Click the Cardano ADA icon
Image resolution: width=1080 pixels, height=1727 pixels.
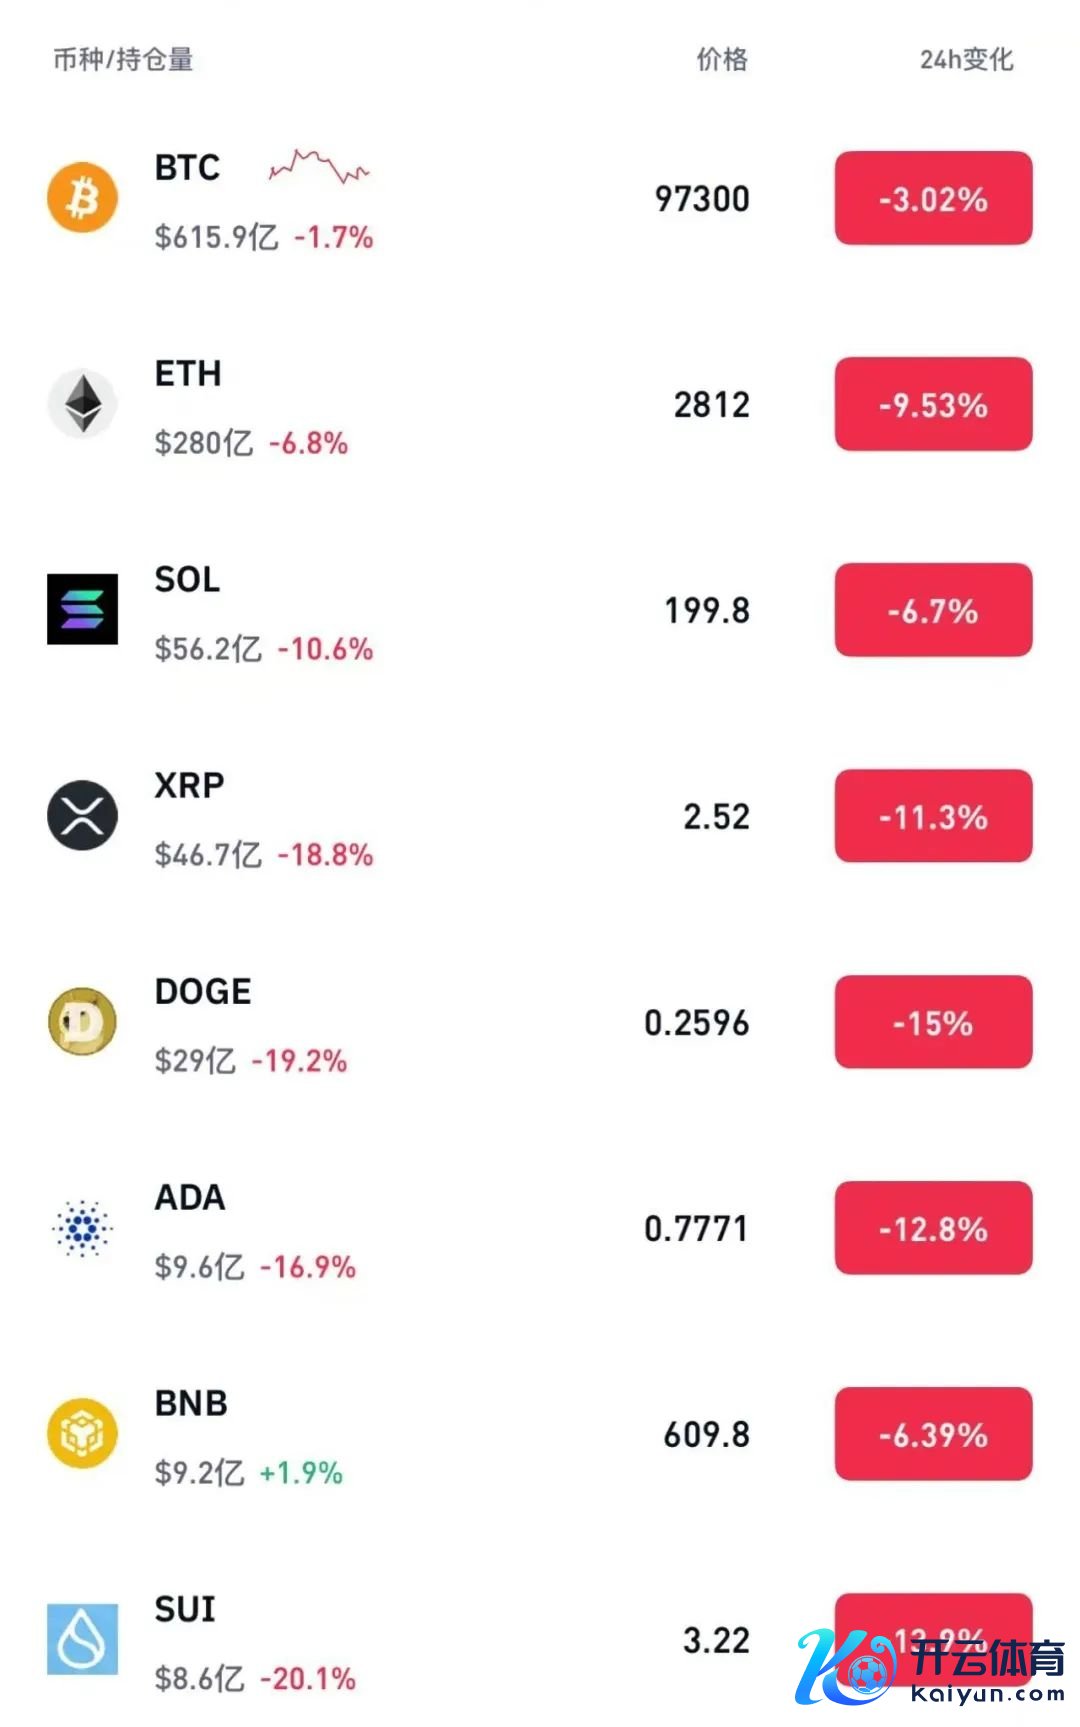tap(83, 1227)
